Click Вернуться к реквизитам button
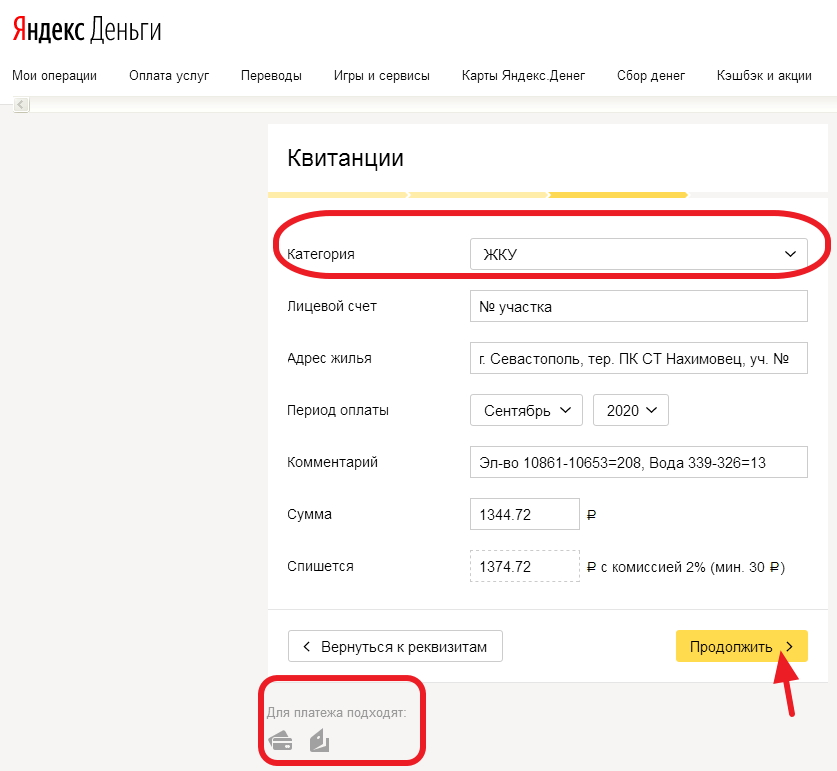Viewport: 837px width, 771px height. [395, 647]
